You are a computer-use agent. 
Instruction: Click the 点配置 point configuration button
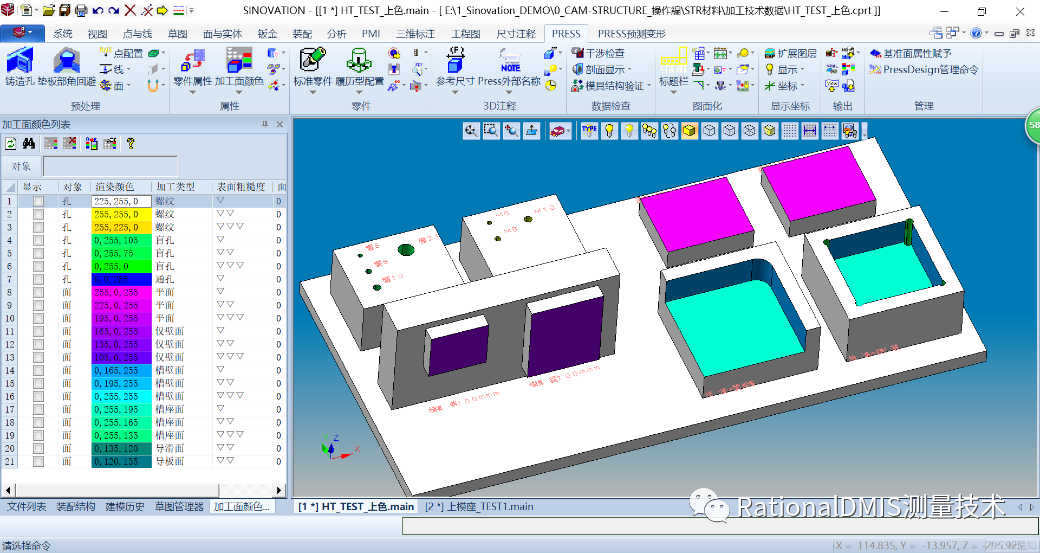click(121, 53)
